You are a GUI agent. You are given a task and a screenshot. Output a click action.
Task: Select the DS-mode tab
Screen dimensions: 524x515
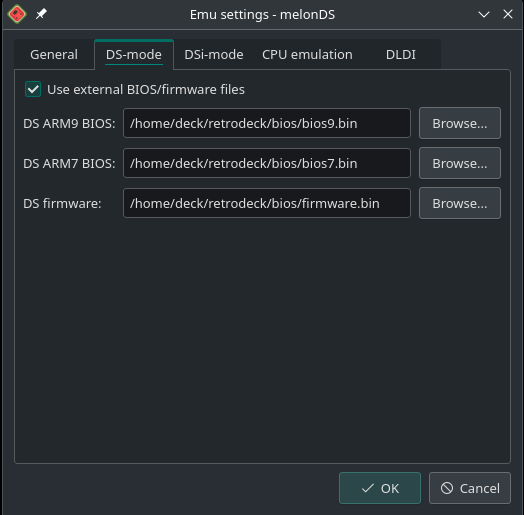pos(134,54)
